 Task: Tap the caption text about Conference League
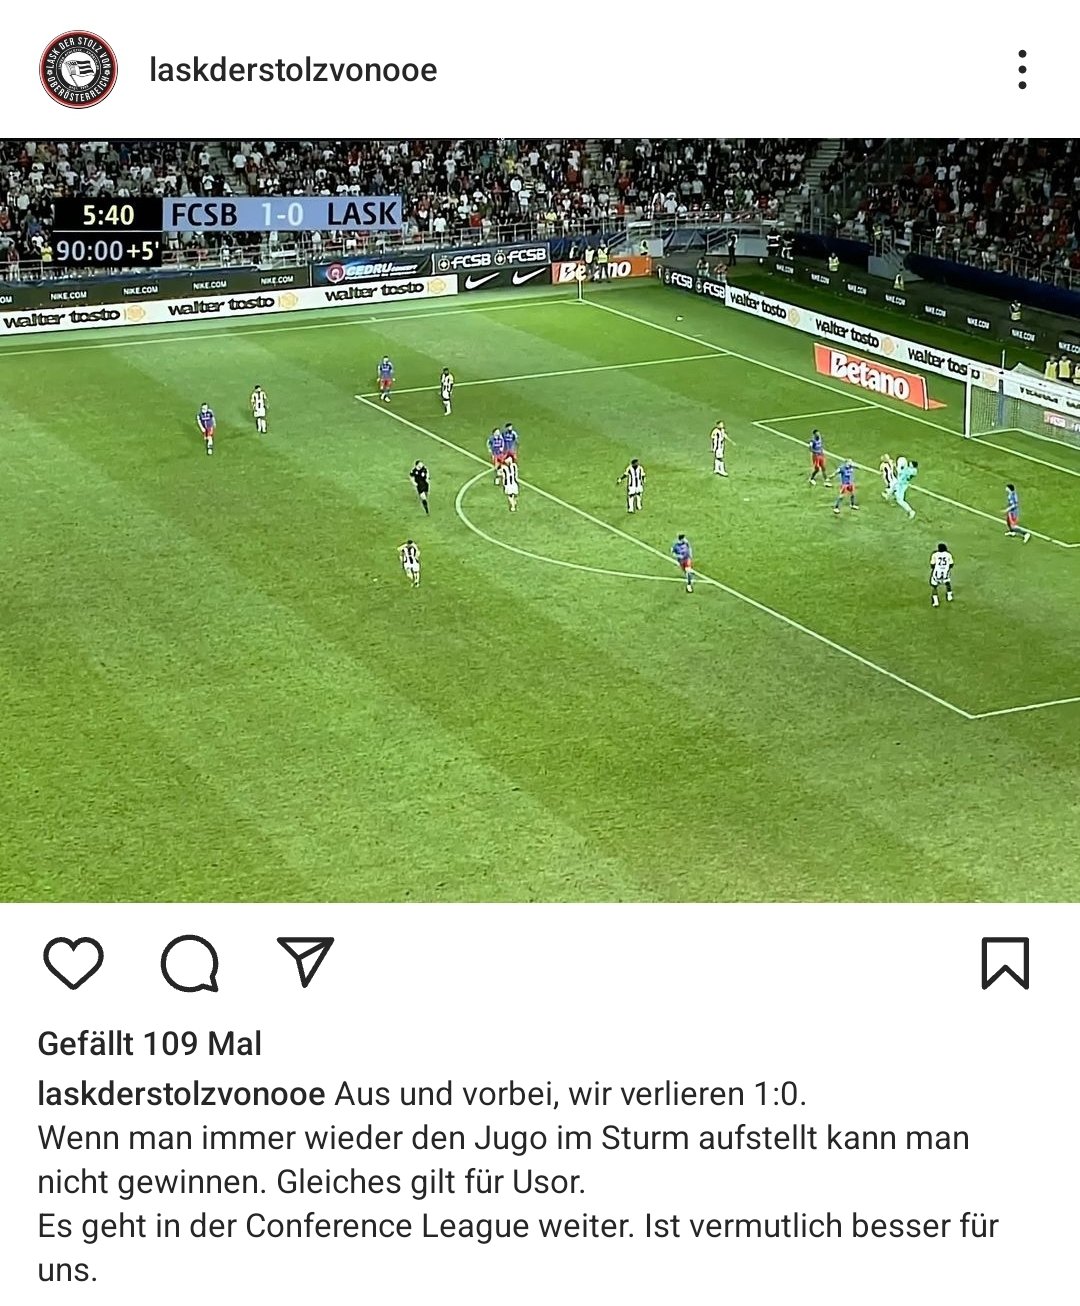point(518,1226)
